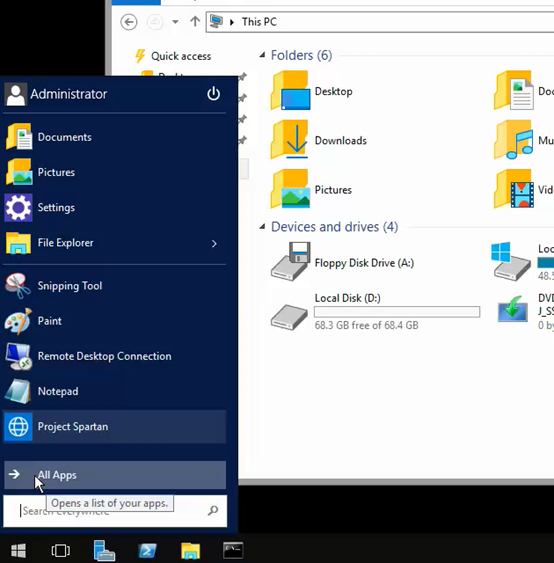554x563 pixels.
Task: Click Local Disk (D:) capacity bar
Action: click(397, 312)
